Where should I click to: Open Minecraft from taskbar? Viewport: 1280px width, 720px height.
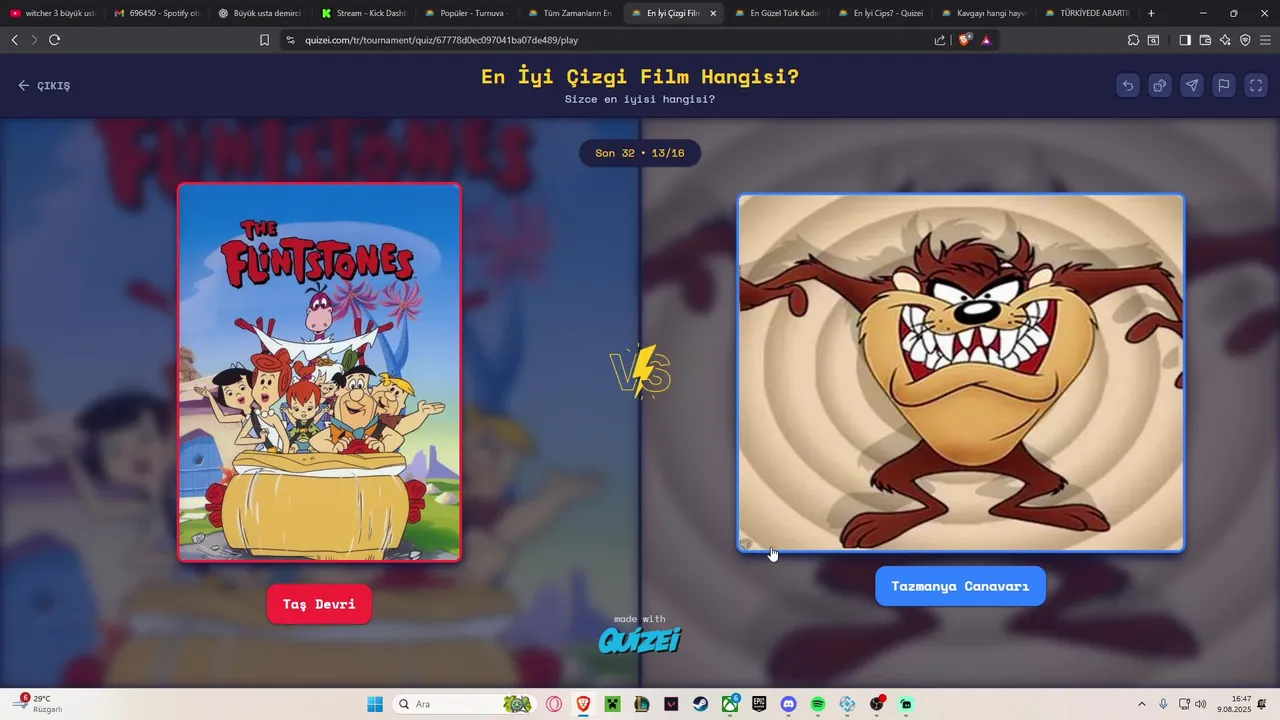612,704
